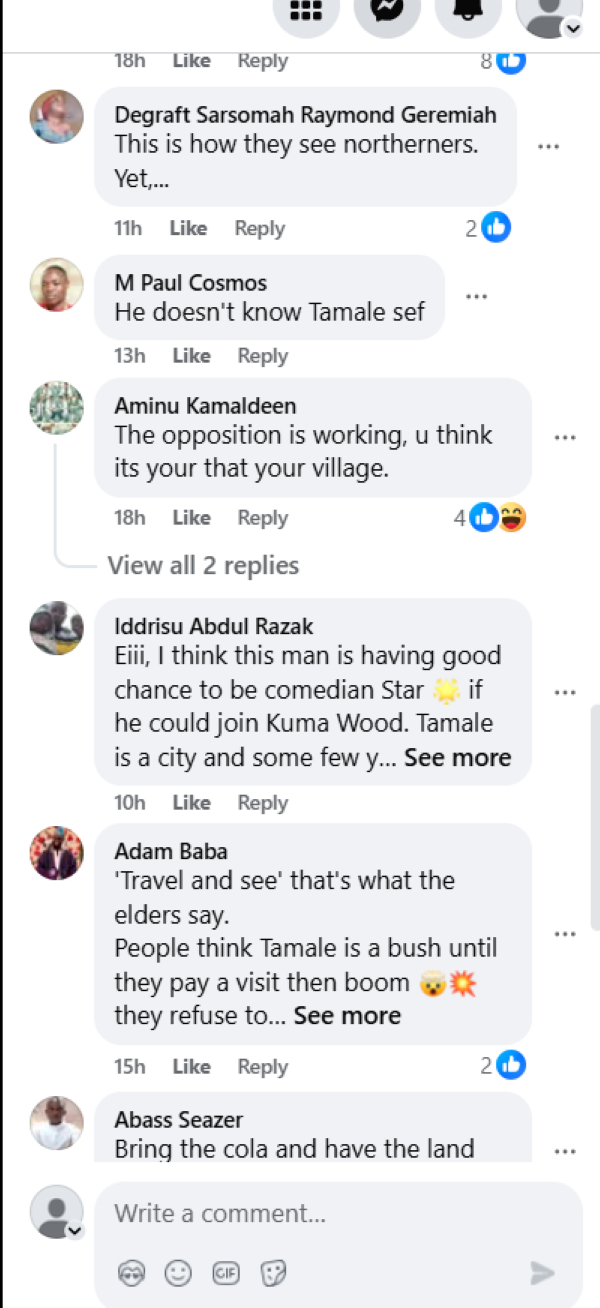Attach a GIF to the comment
600x1308 pixels.
226,1273
